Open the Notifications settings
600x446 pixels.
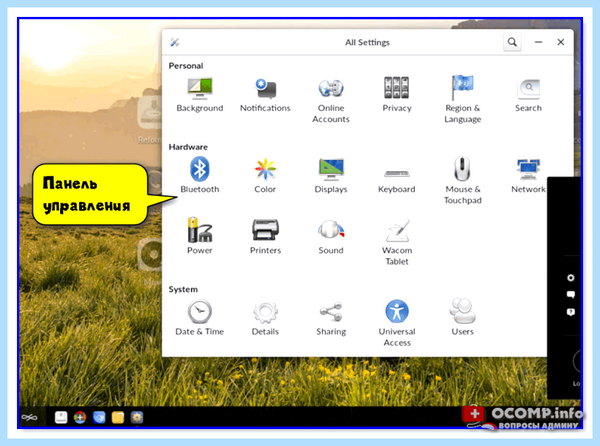(265, 95)
